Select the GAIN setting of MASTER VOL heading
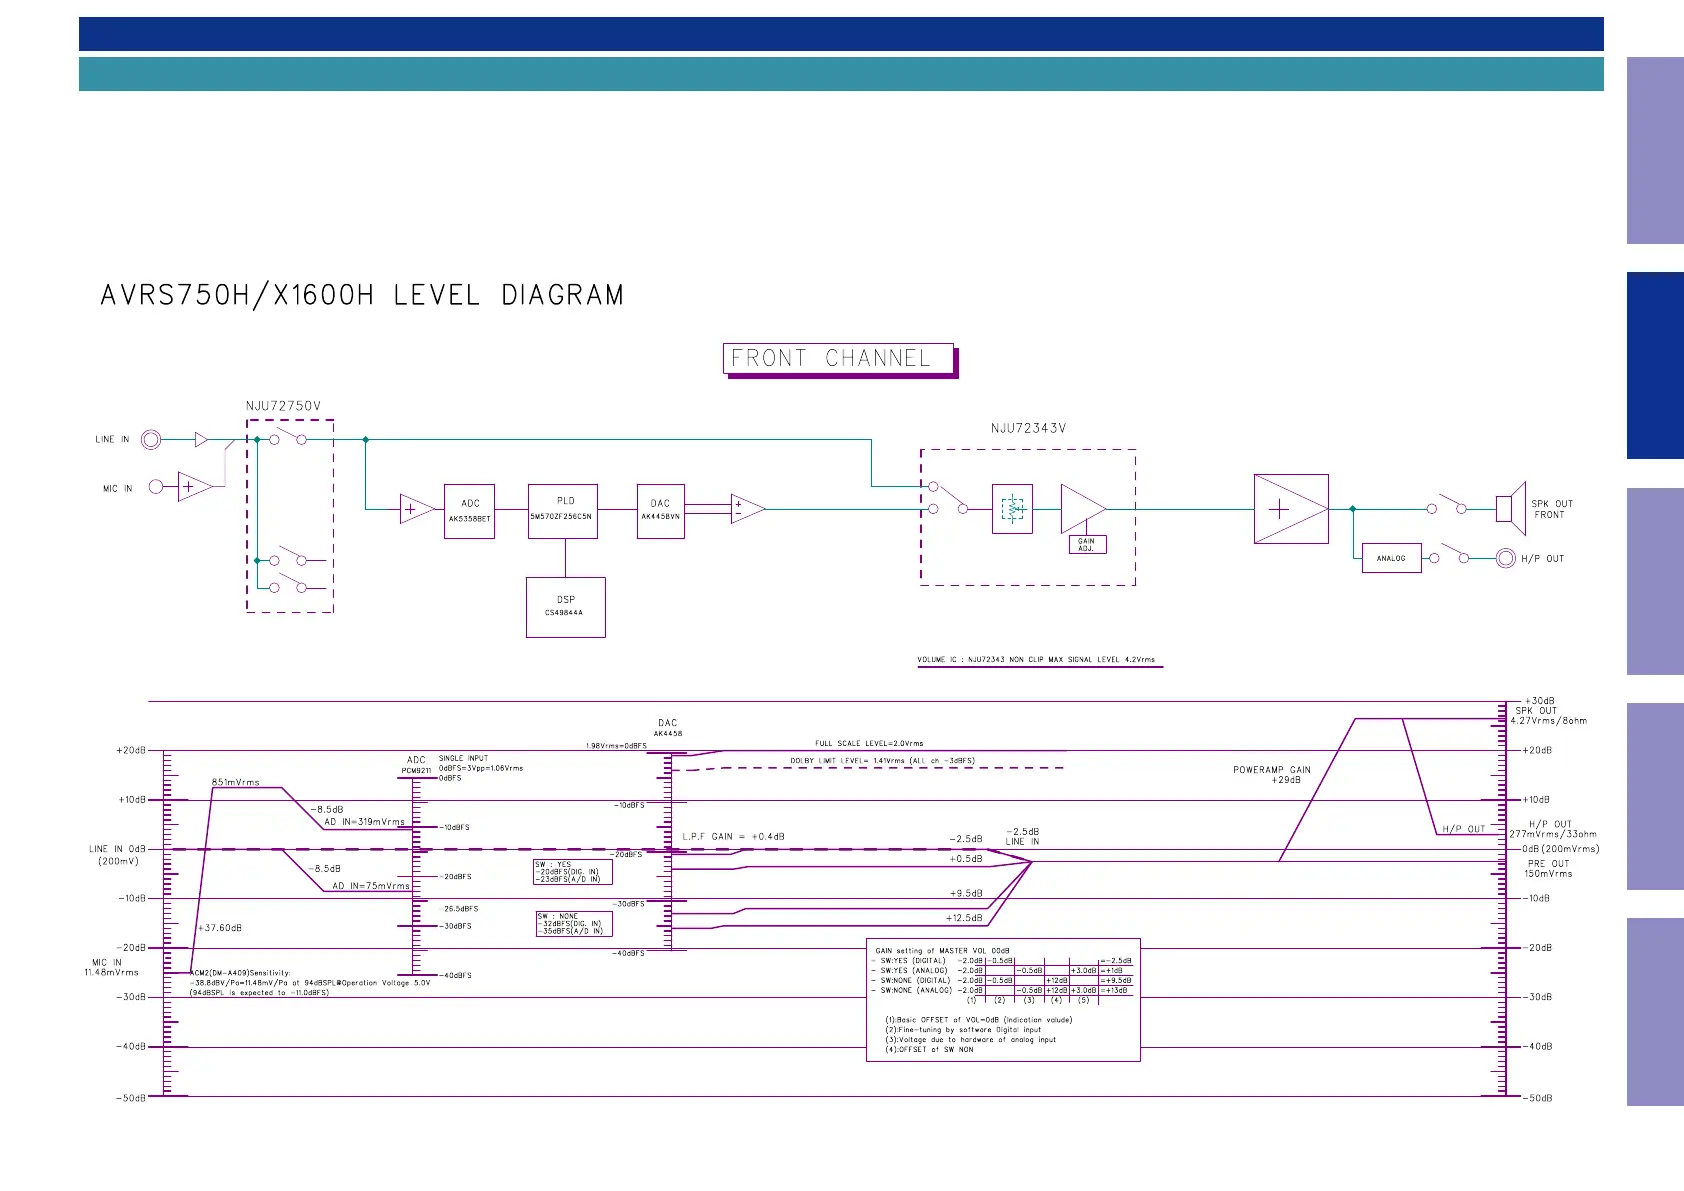Screen dimensions: 1684x1191 pyautogui.click(x=942, y=951)
